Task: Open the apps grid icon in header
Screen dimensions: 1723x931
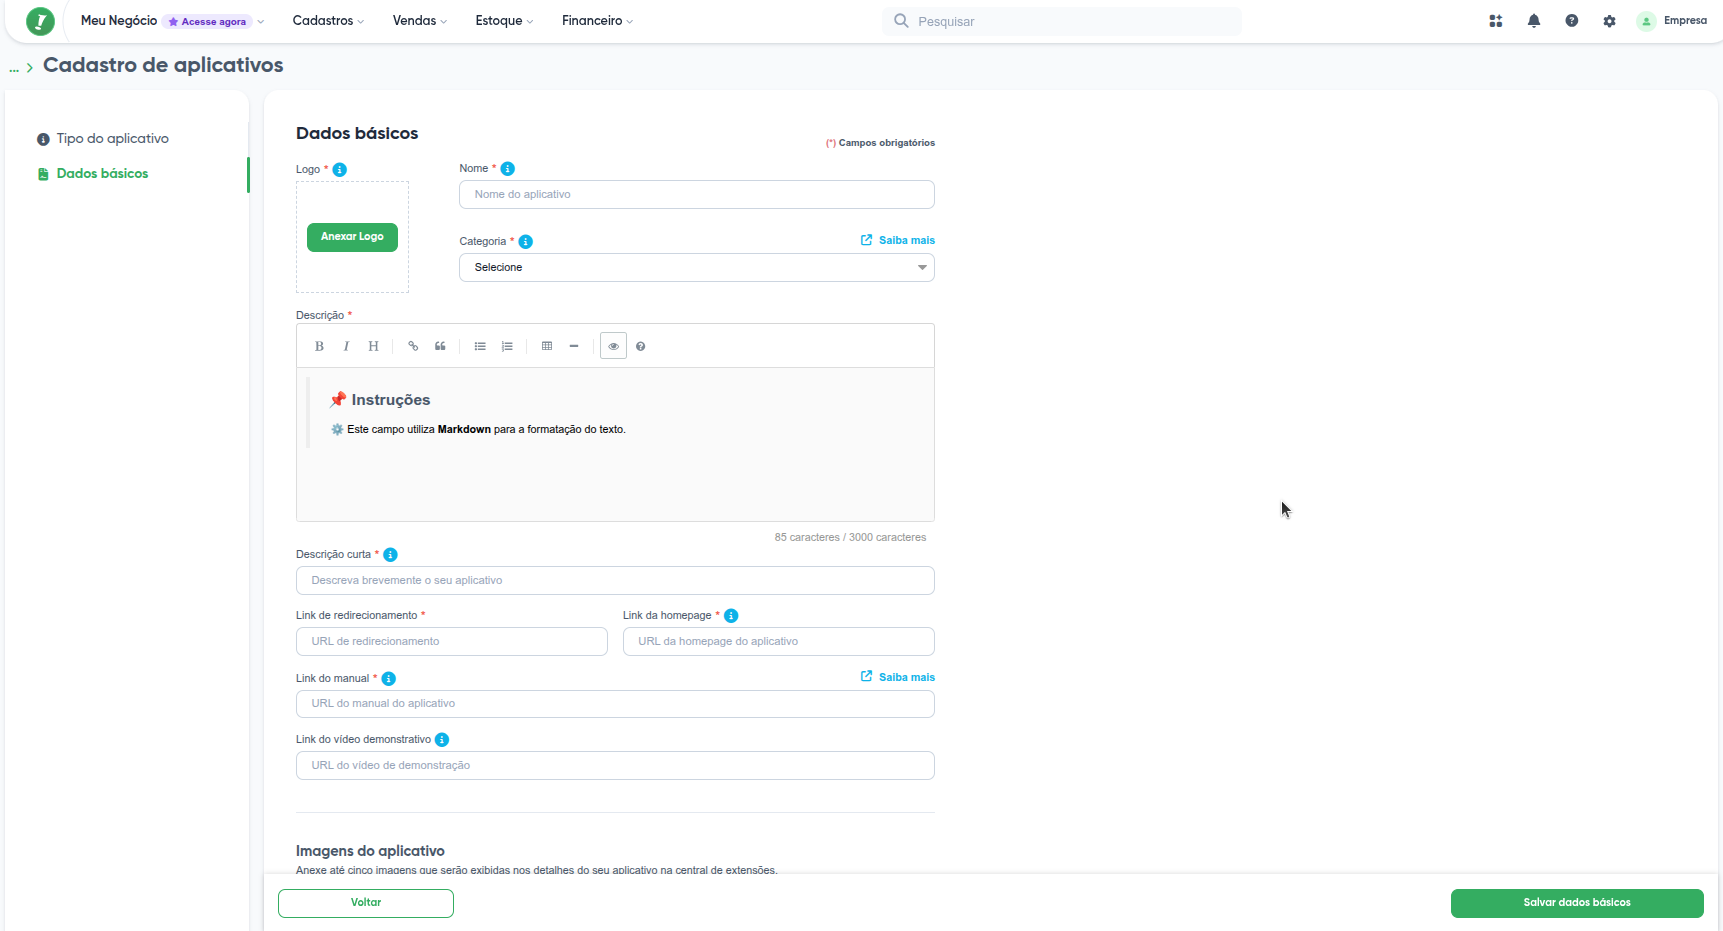Action: click(1495, 21)
